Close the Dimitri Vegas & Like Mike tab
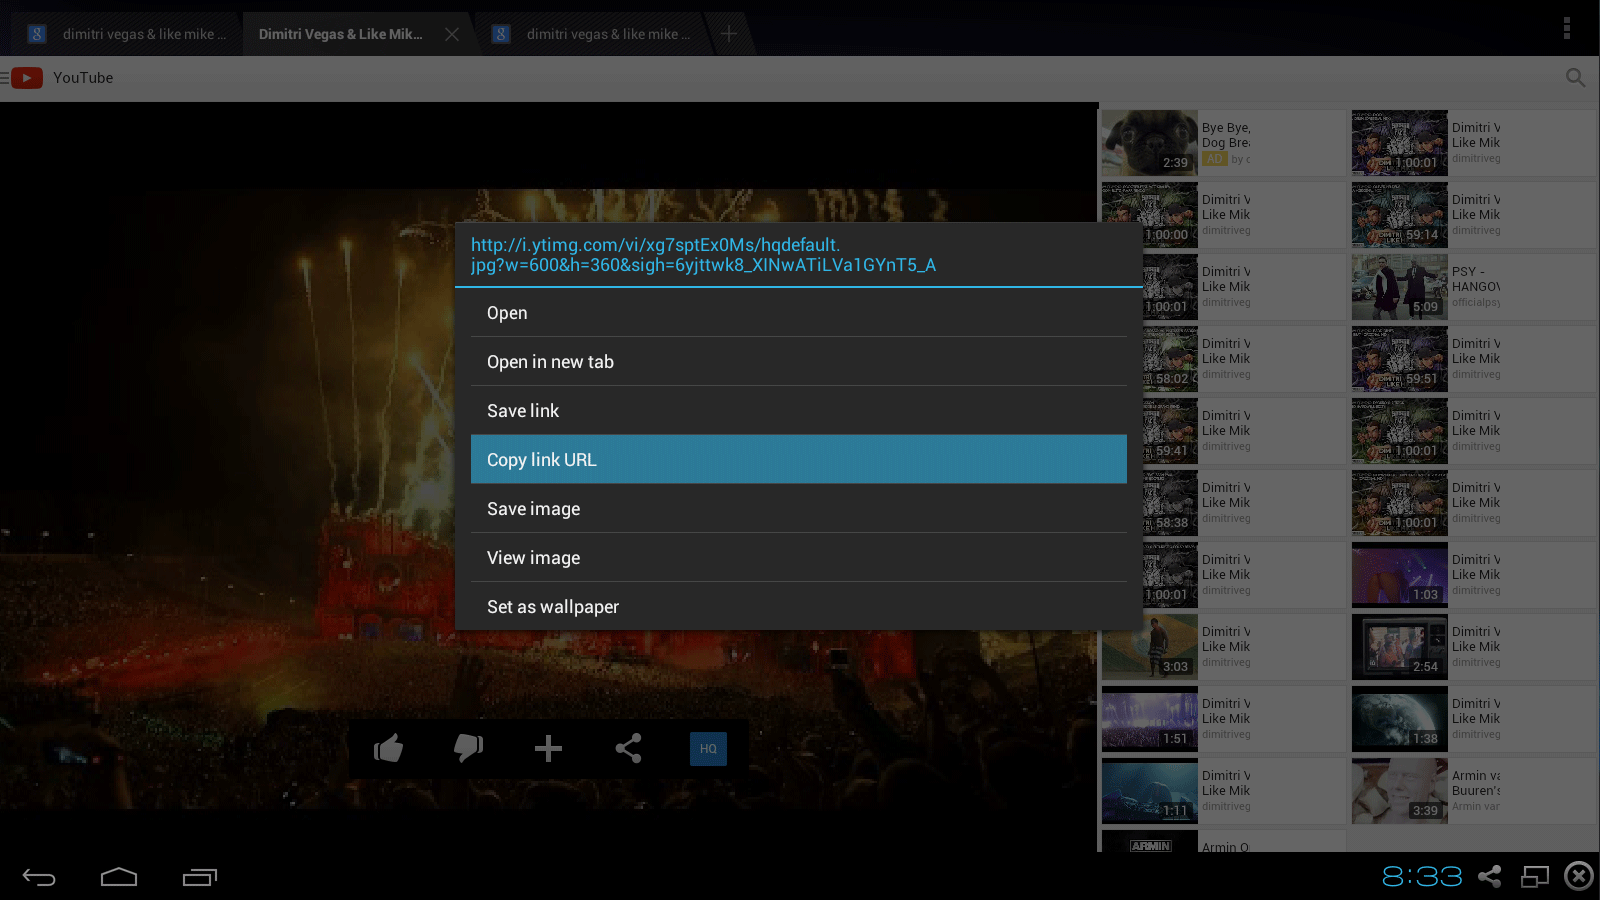 click(x=452, y=34)
